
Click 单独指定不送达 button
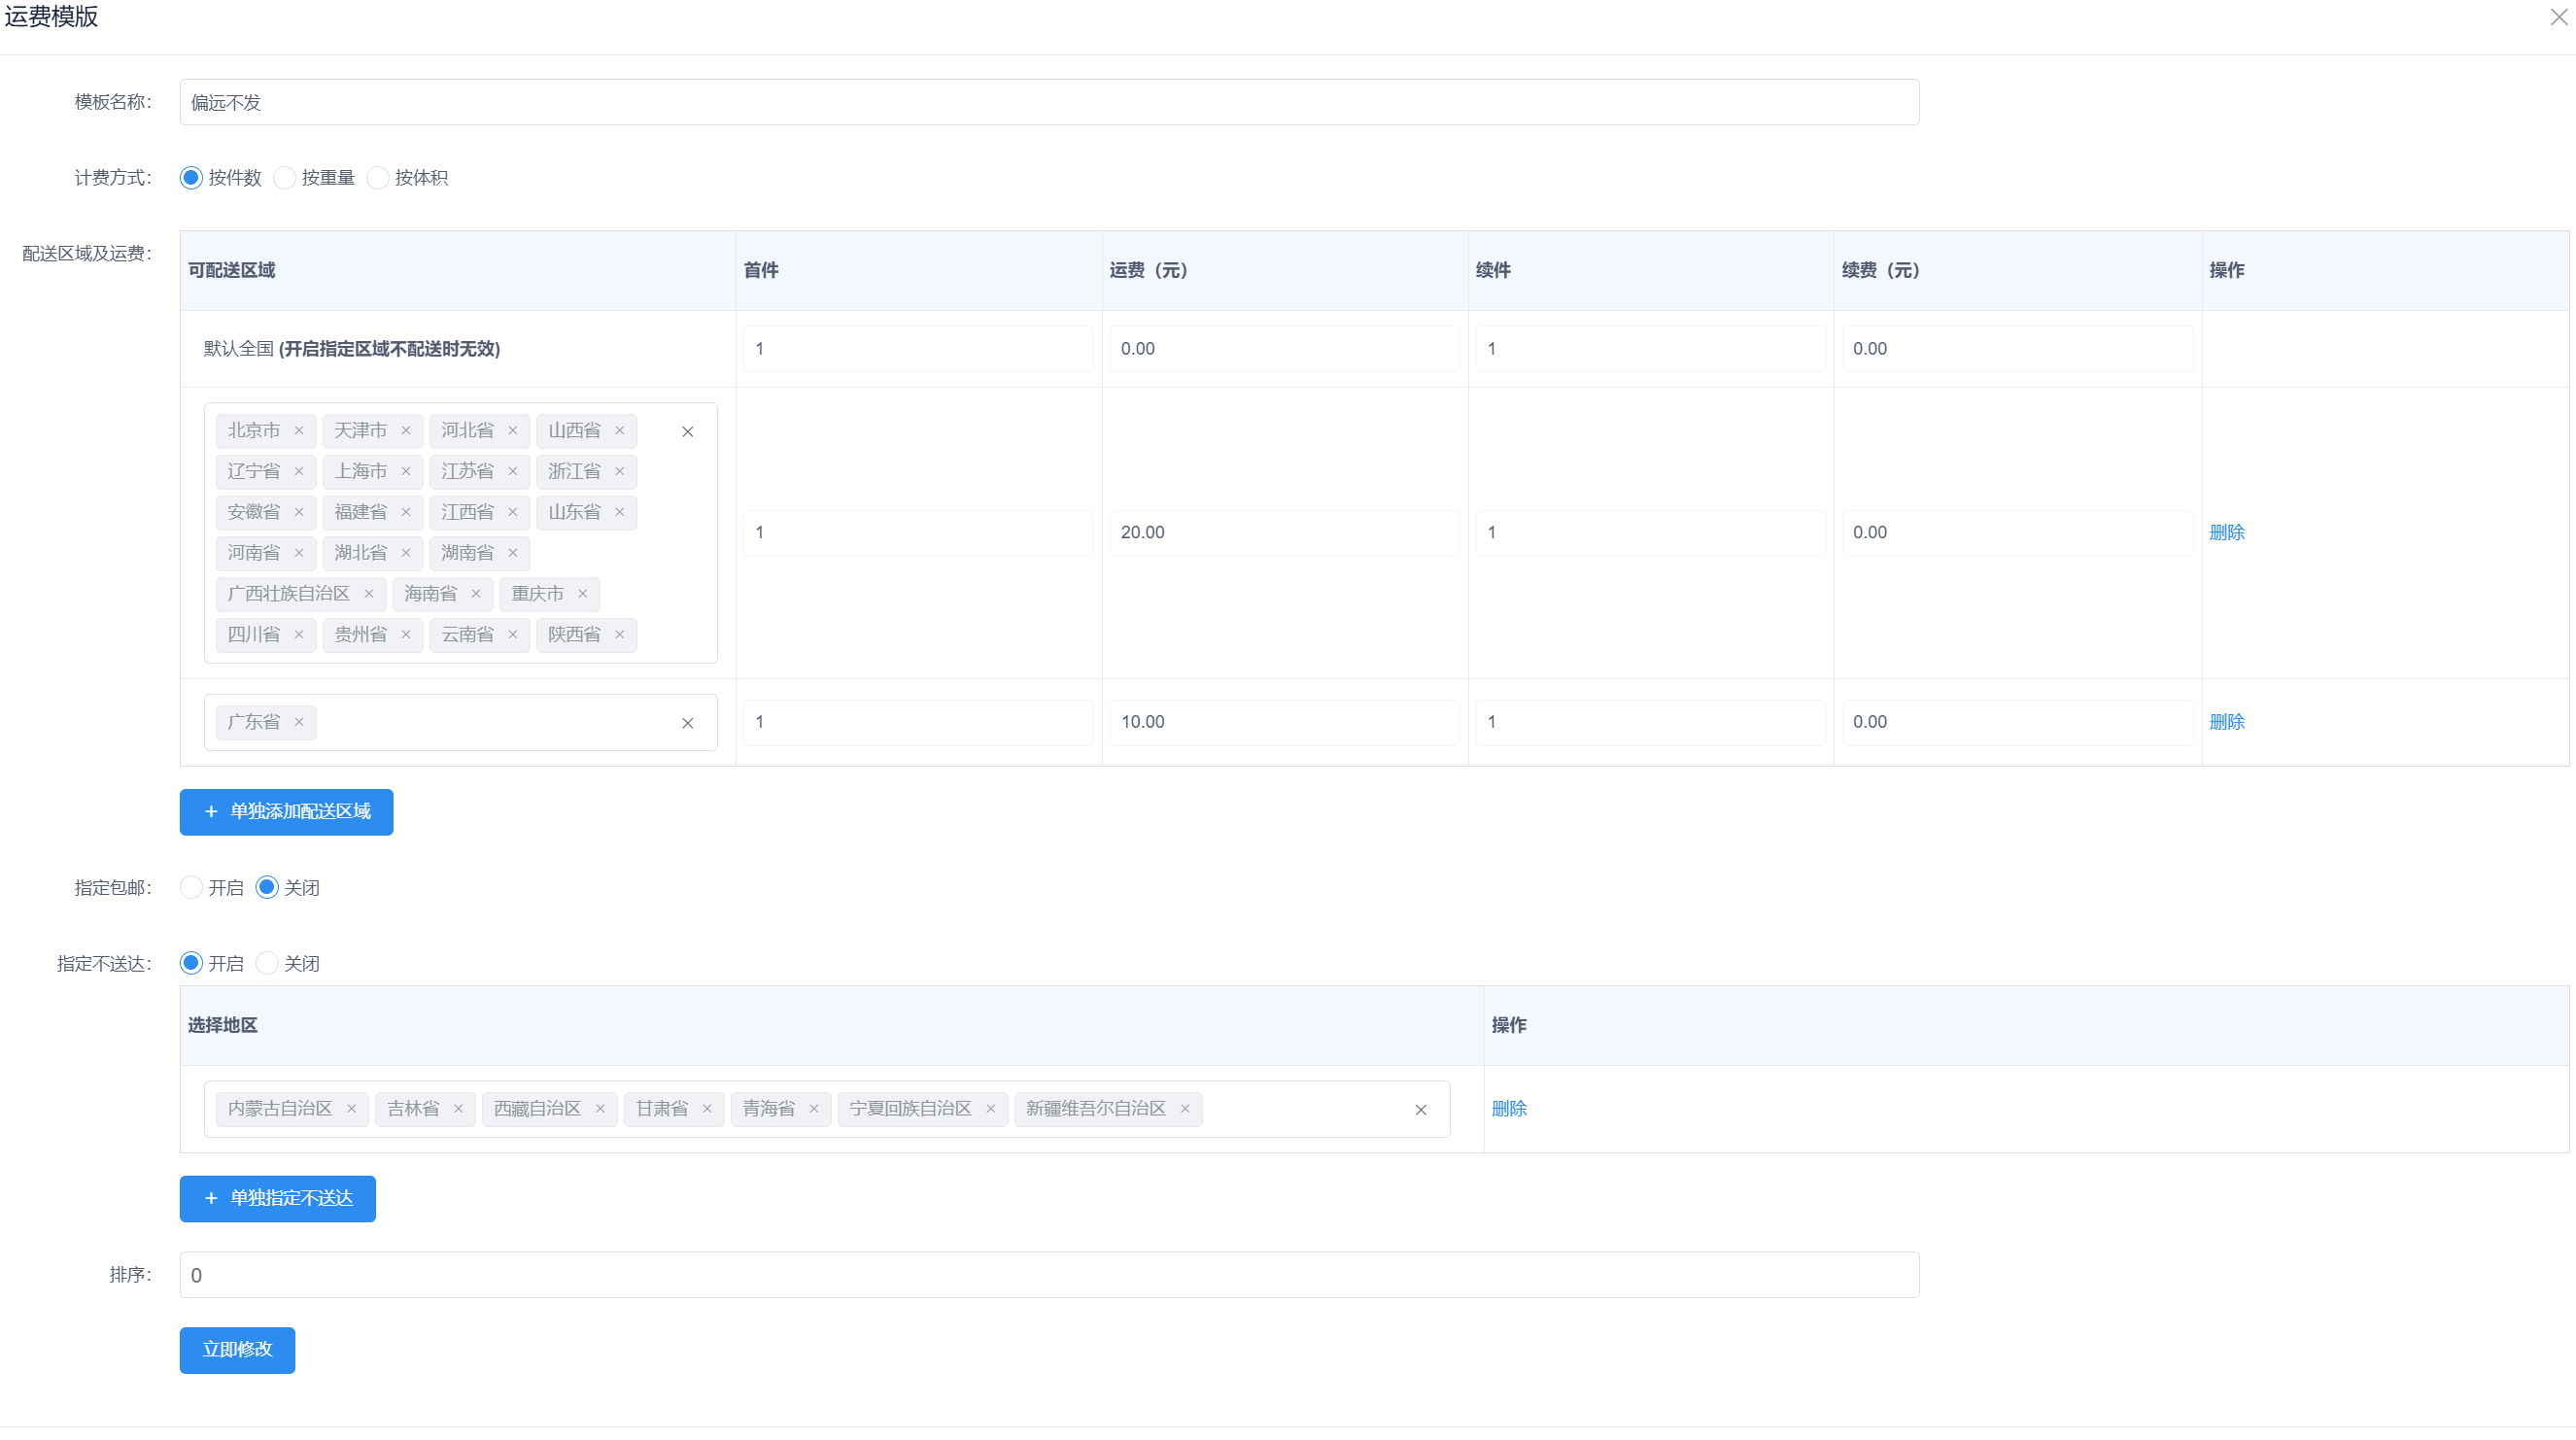[x=277, y=1199]
